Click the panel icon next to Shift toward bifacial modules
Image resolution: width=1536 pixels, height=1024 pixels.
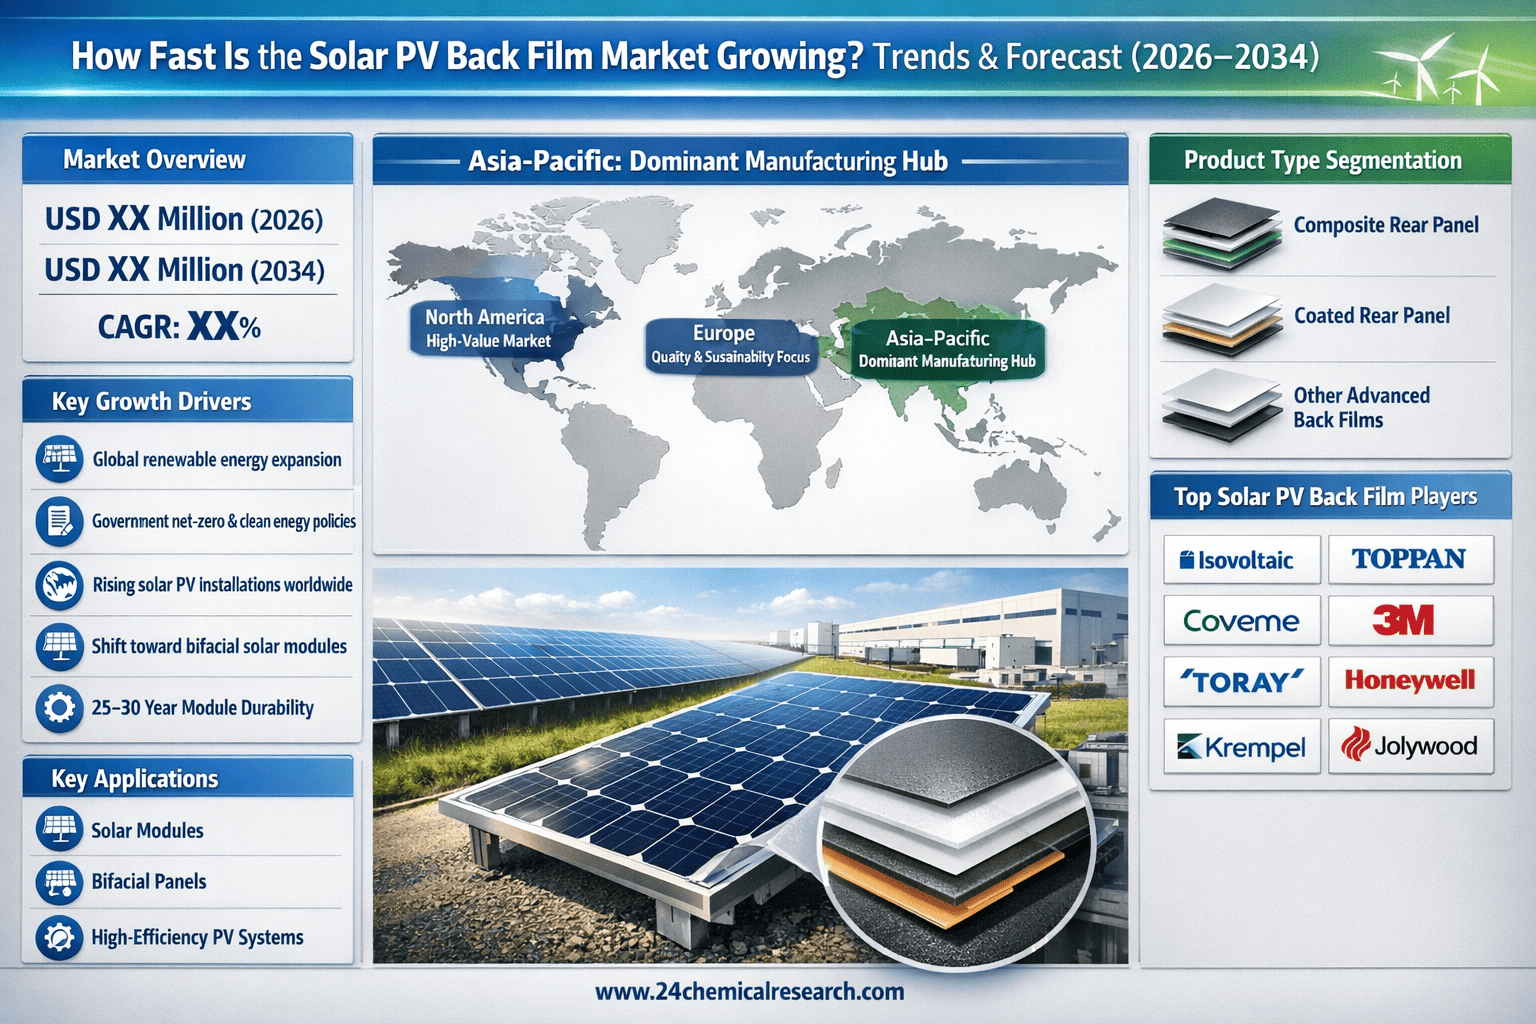59,646
